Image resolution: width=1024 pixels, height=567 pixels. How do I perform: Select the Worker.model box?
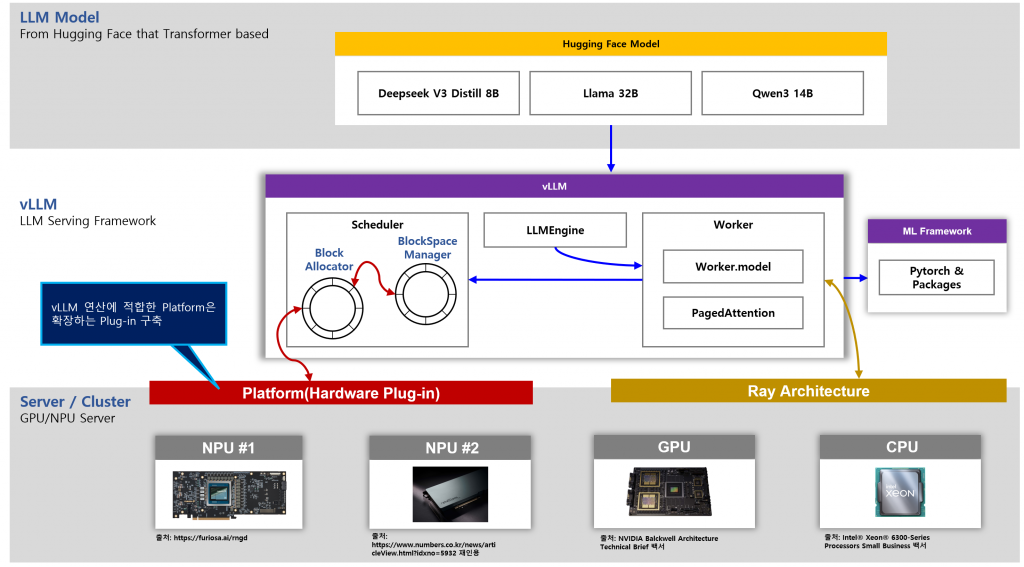click(733, 267)
